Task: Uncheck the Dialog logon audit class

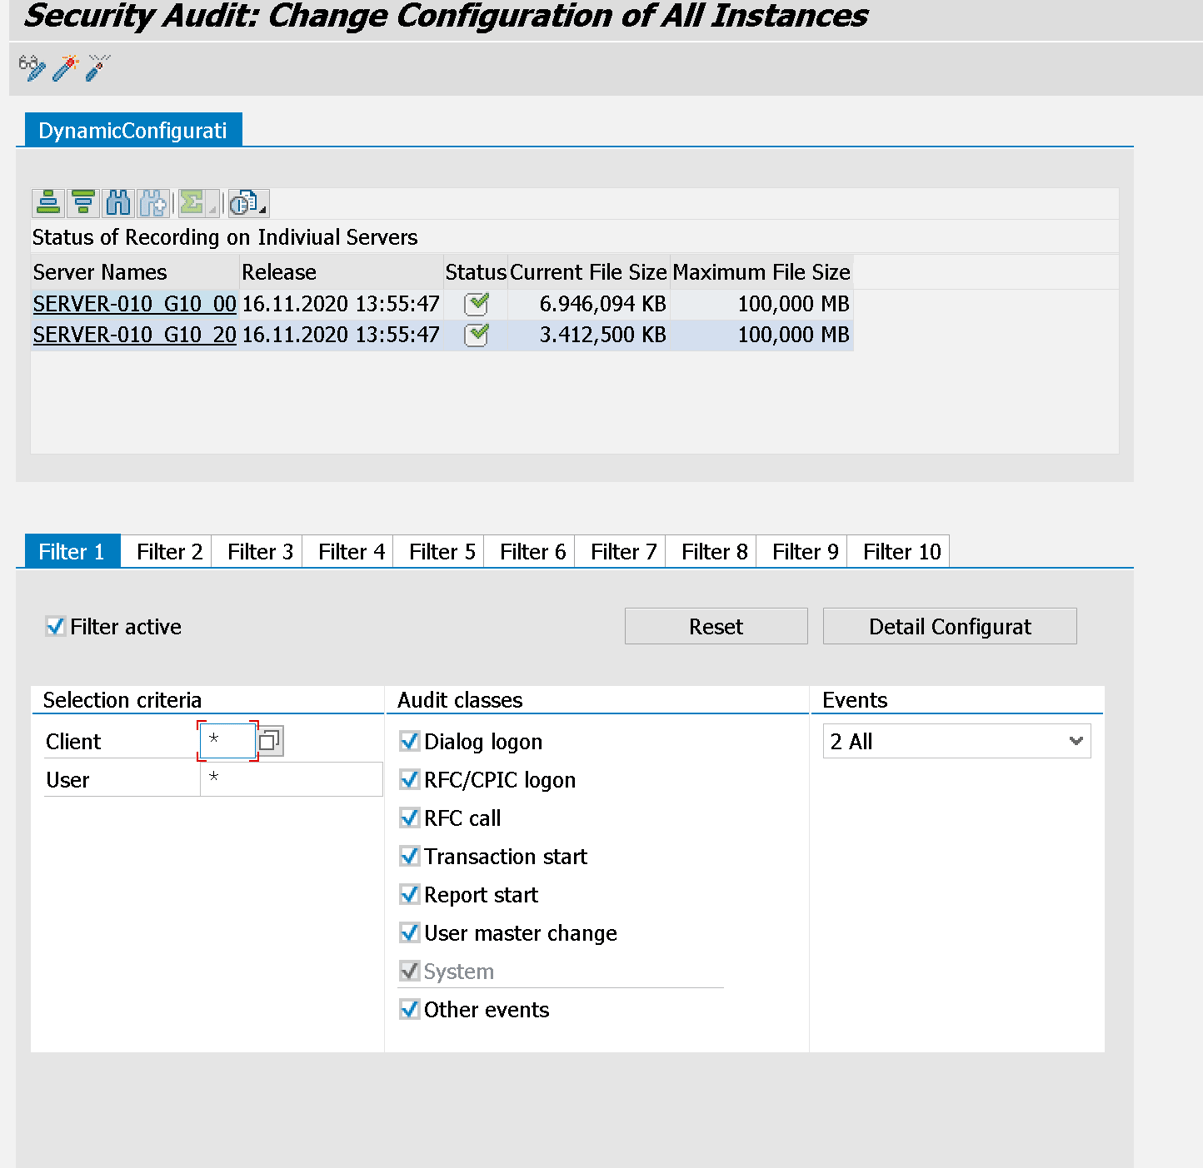Action: (x=409, y=741)
